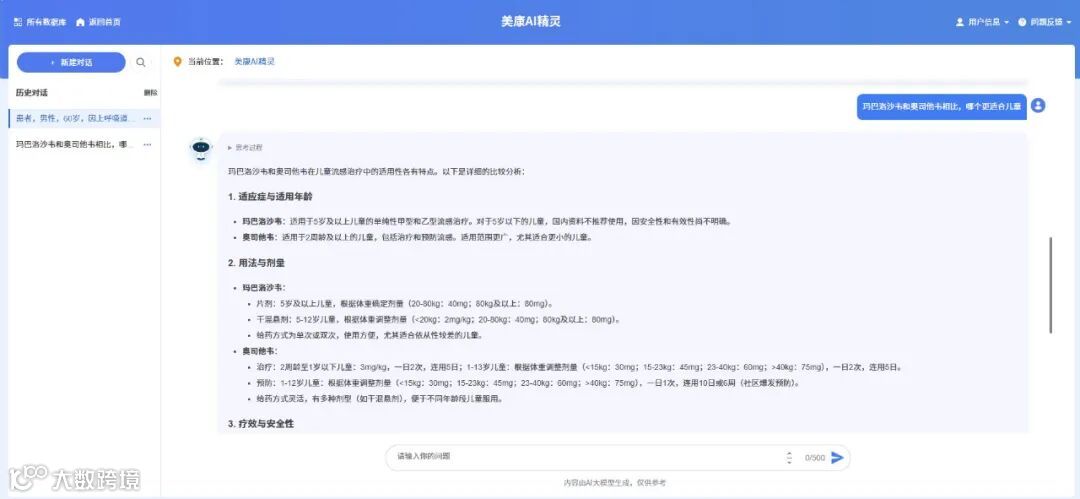Click the chat's vertical scrollbar
This screenshot has width=1080, height=499.
click(x=1050, y=285)
